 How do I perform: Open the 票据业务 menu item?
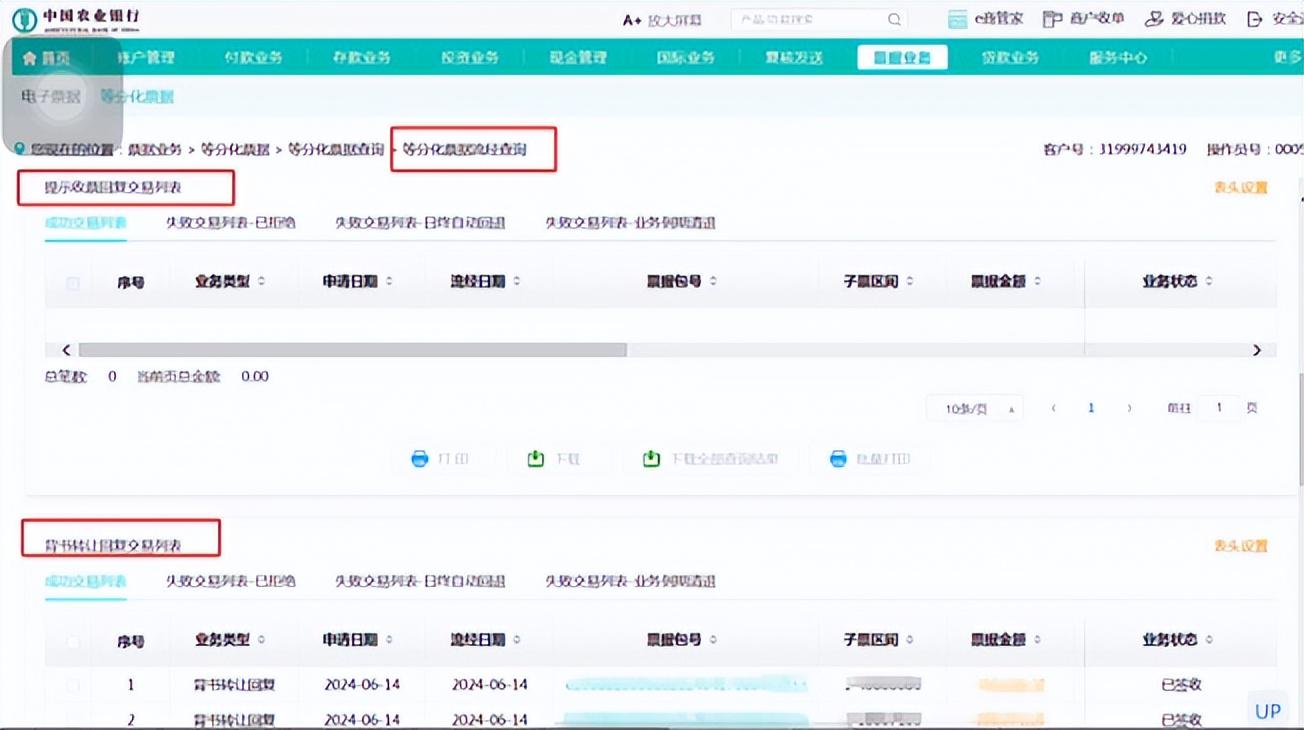901,57
